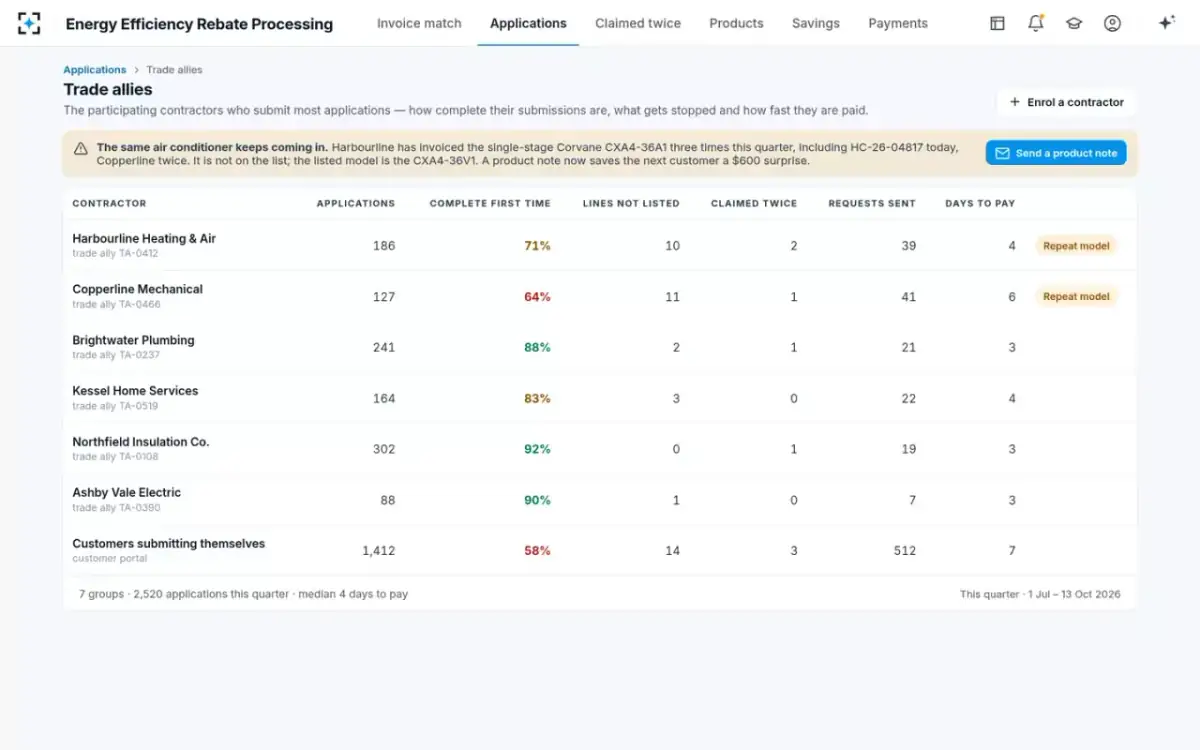Click the quarter date range text
1200x750 pixels.
tap(1040, 594)
